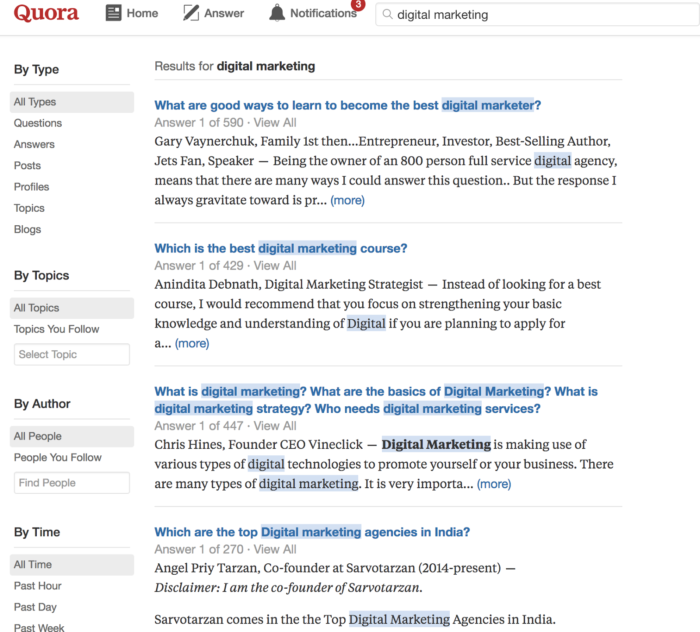This screenshot has height=632, width=700.
Task: Click the red notification count badge
Action: point(358,4)
